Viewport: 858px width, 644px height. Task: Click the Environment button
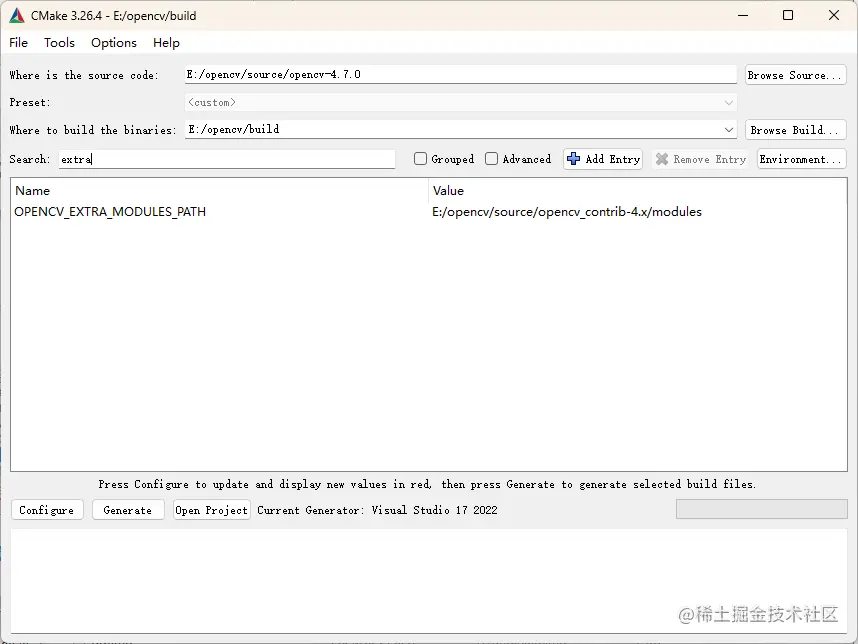tap(802, 159)
